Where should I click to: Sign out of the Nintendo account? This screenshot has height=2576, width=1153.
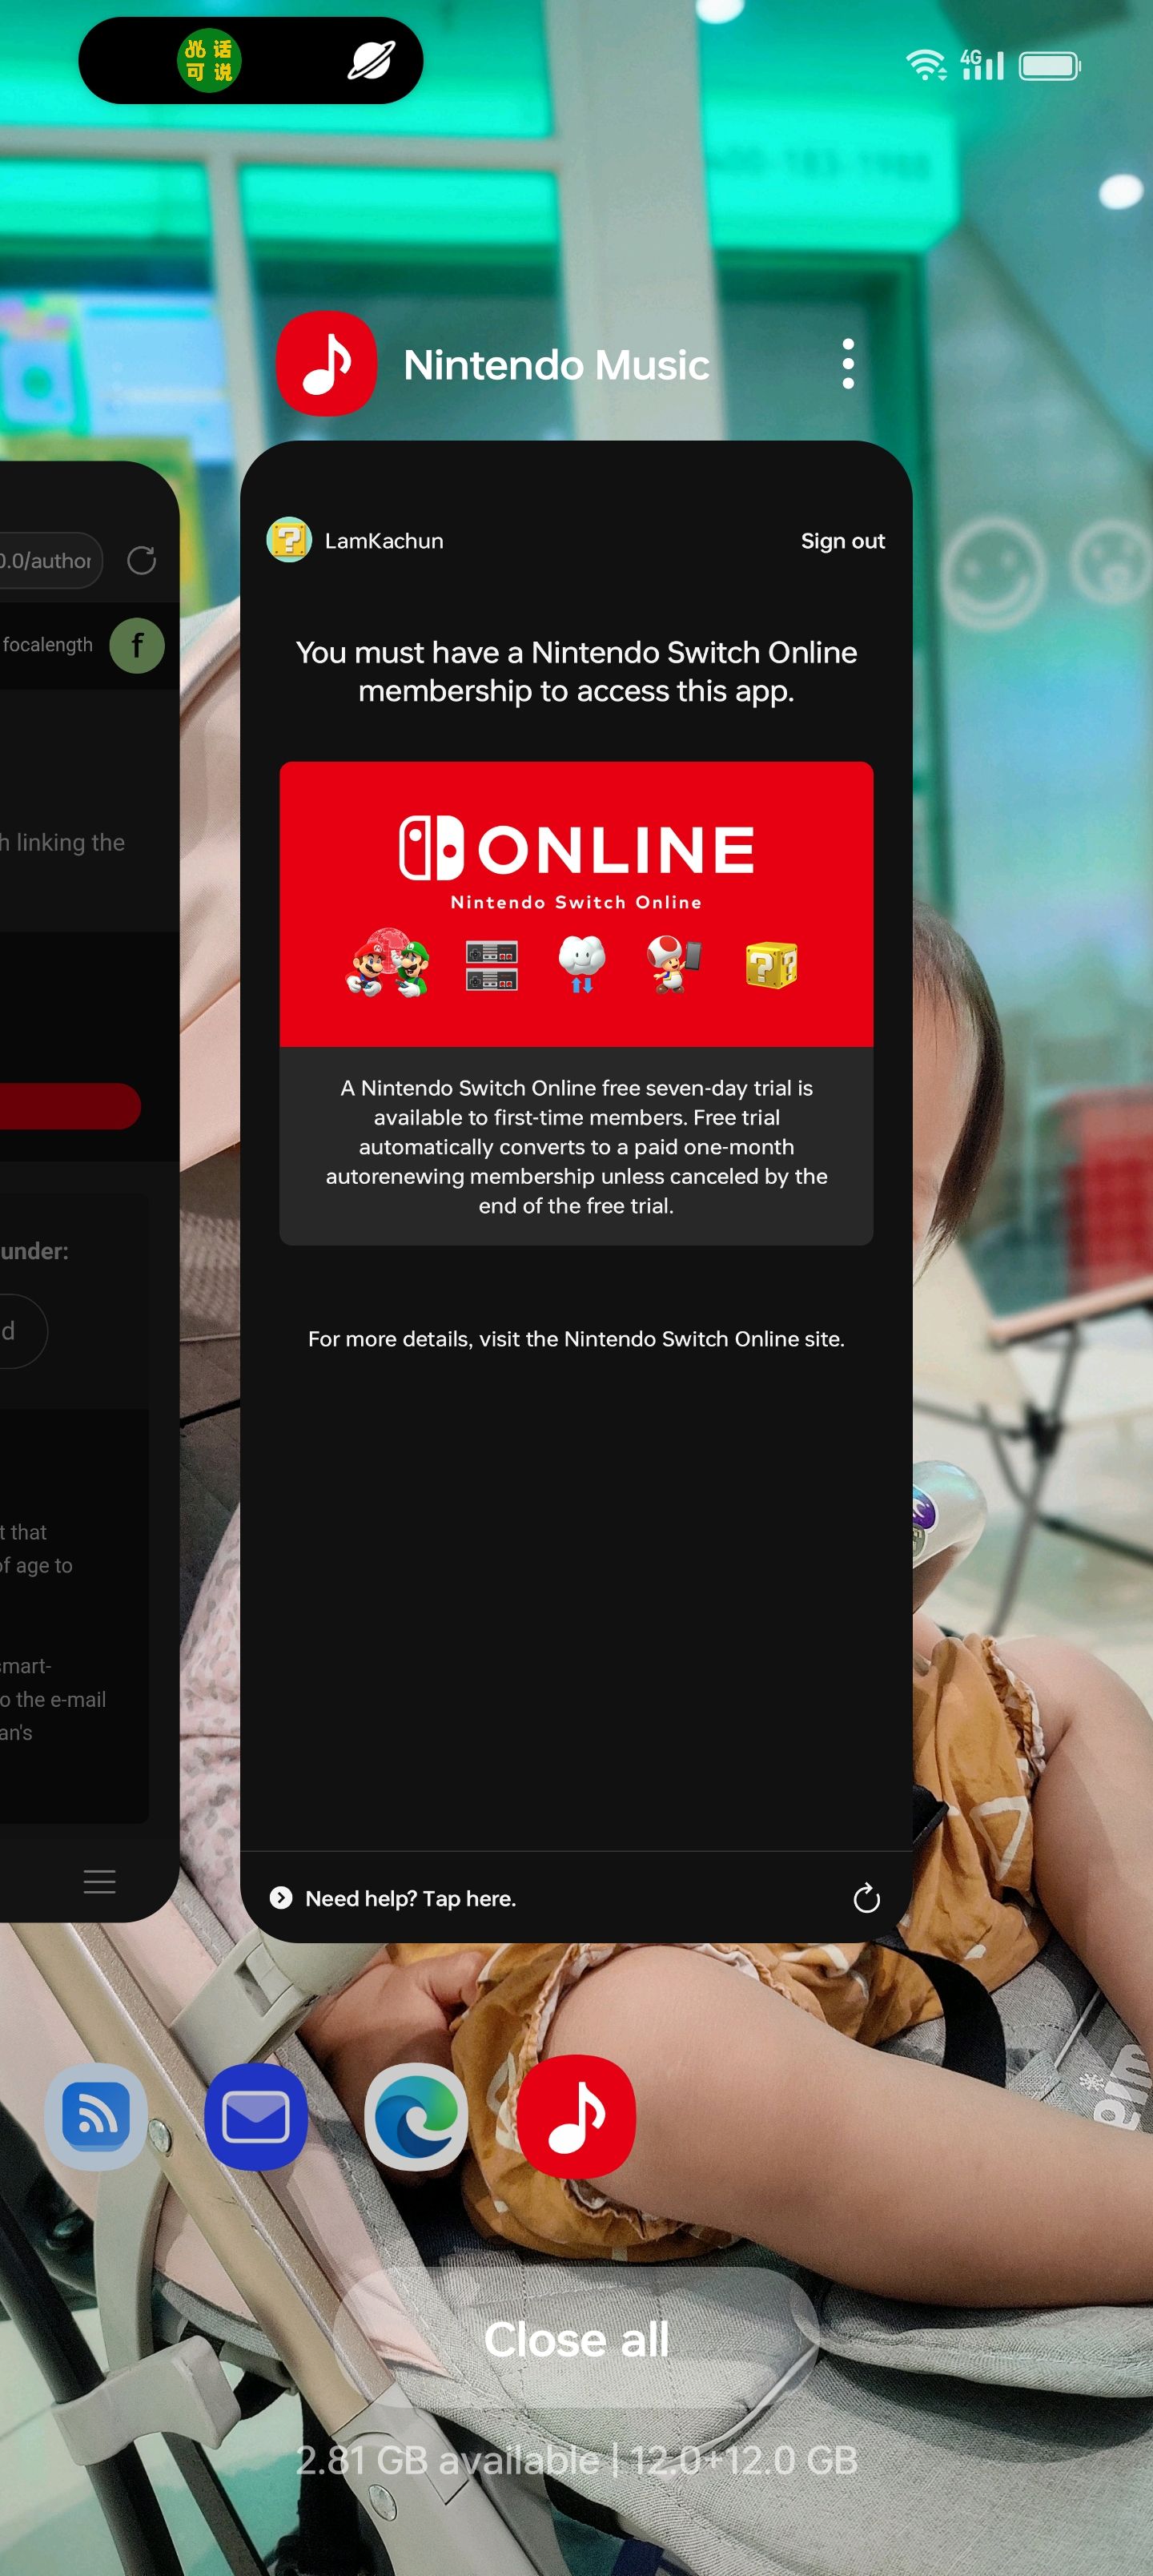[x=842, y=541]
